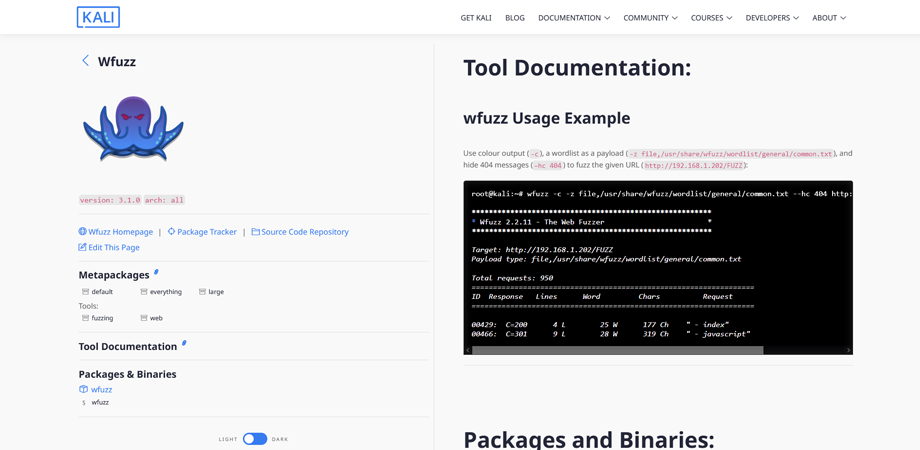Select the default metapackage
Viewport: 920px width, 450px height.
tap(102, 292)
